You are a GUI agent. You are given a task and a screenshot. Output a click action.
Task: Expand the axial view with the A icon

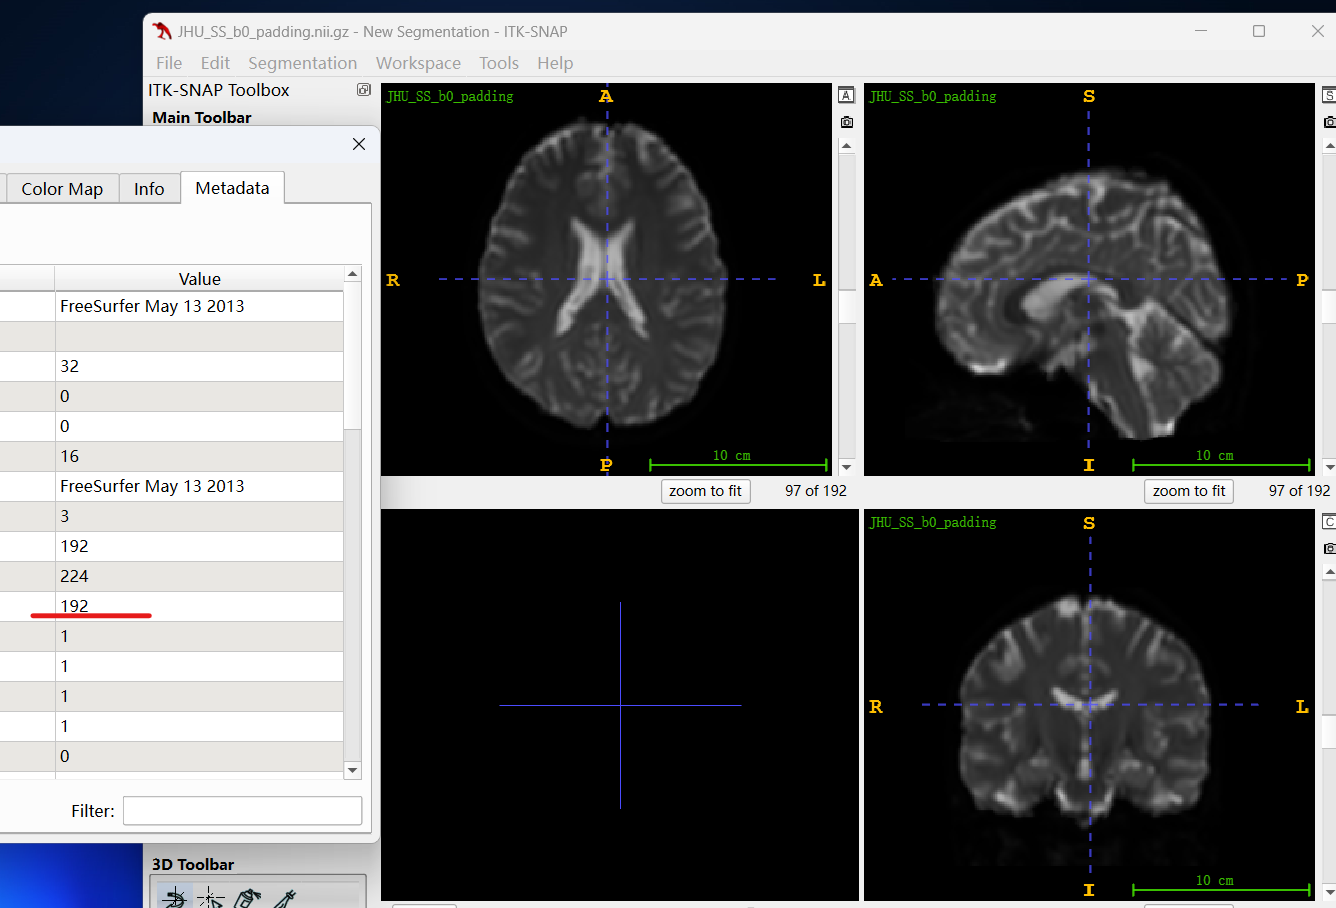[x=846, y=96]
